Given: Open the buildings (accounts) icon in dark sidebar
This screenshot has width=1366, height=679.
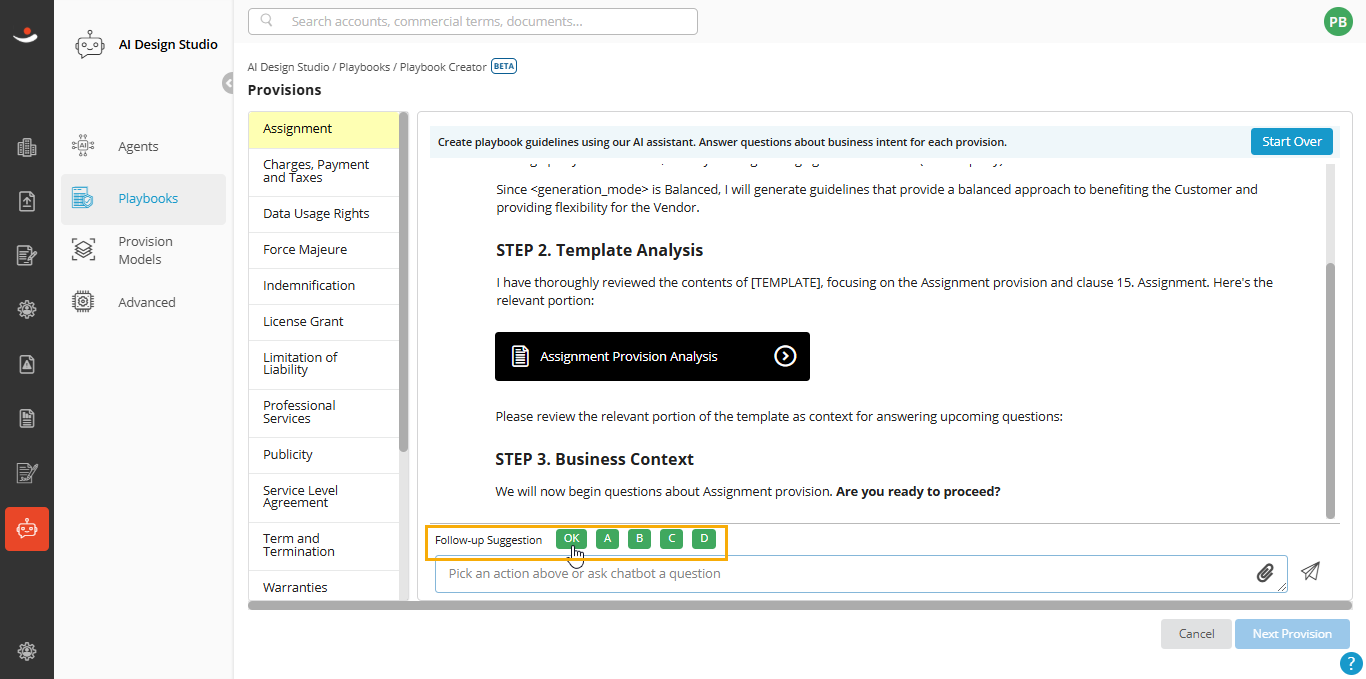Looking at the screenshot, I should (27, 148).
